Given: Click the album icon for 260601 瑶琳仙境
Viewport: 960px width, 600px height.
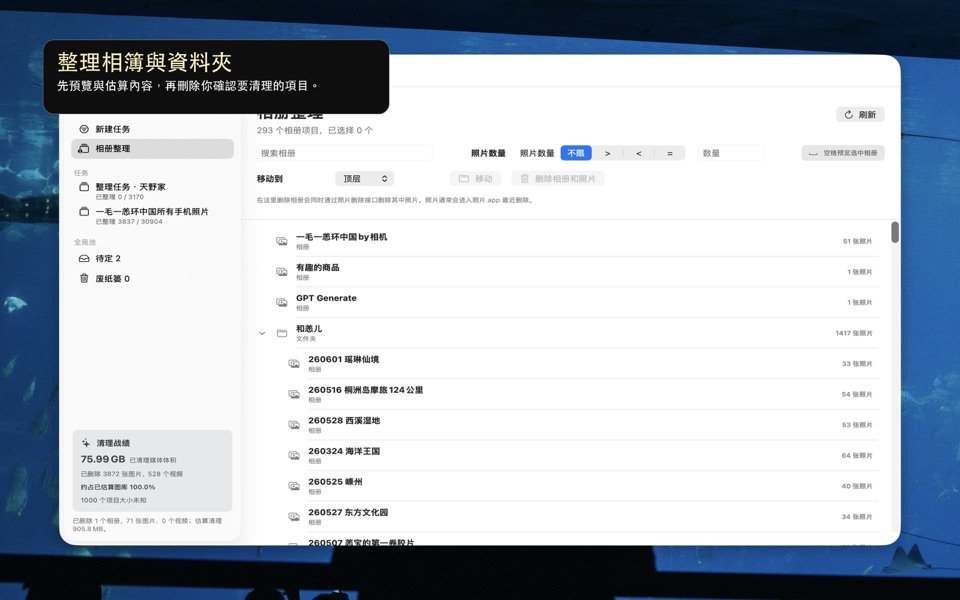Looking at the screenshot, I should [x=294, y=364].
